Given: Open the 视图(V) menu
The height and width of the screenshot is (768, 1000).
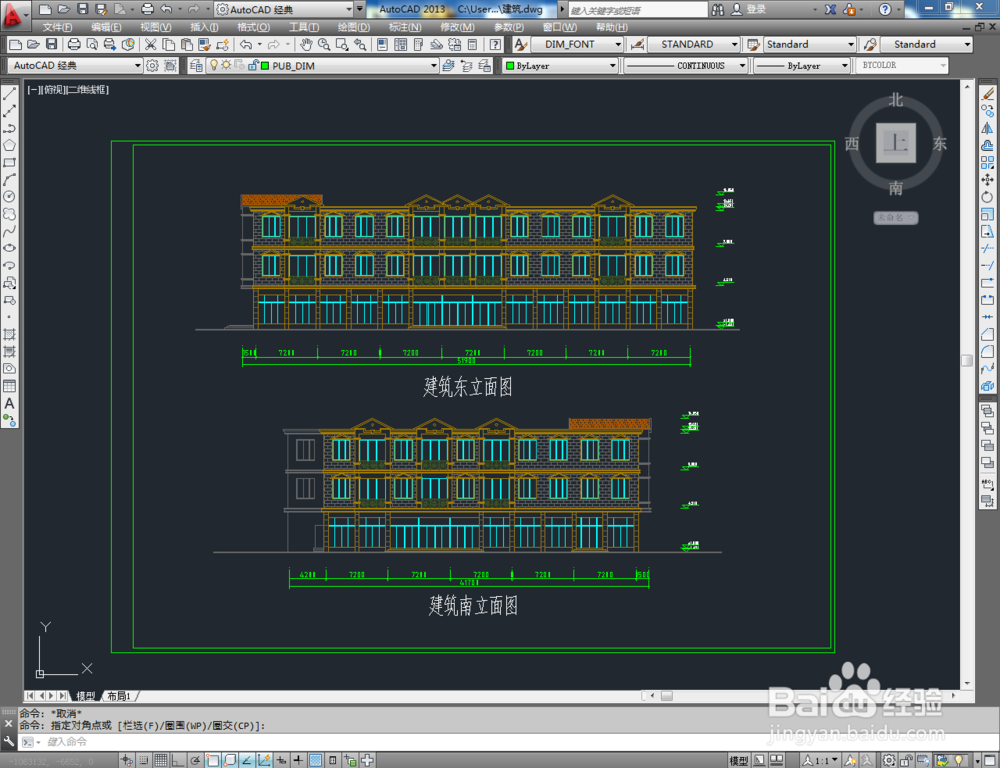Looking at the screenshot, I should 156,27.
